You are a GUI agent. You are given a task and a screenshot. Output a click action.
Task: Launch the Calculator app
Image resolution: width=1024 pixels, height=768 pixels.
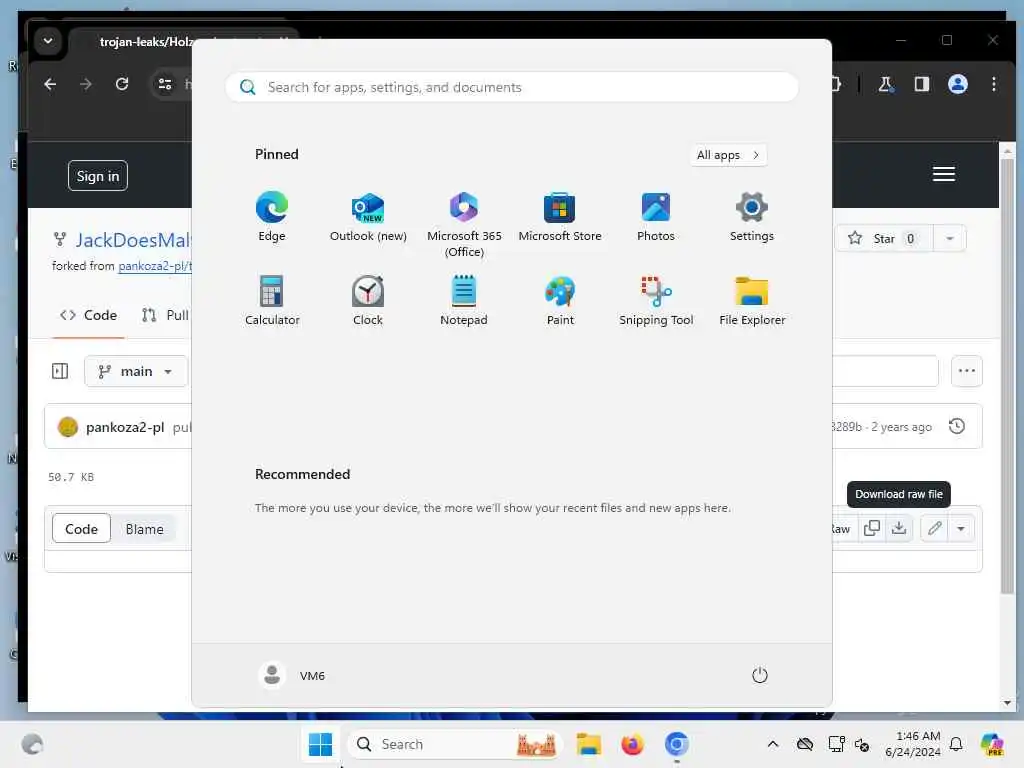pyautogui.click(x=272, y=300)
